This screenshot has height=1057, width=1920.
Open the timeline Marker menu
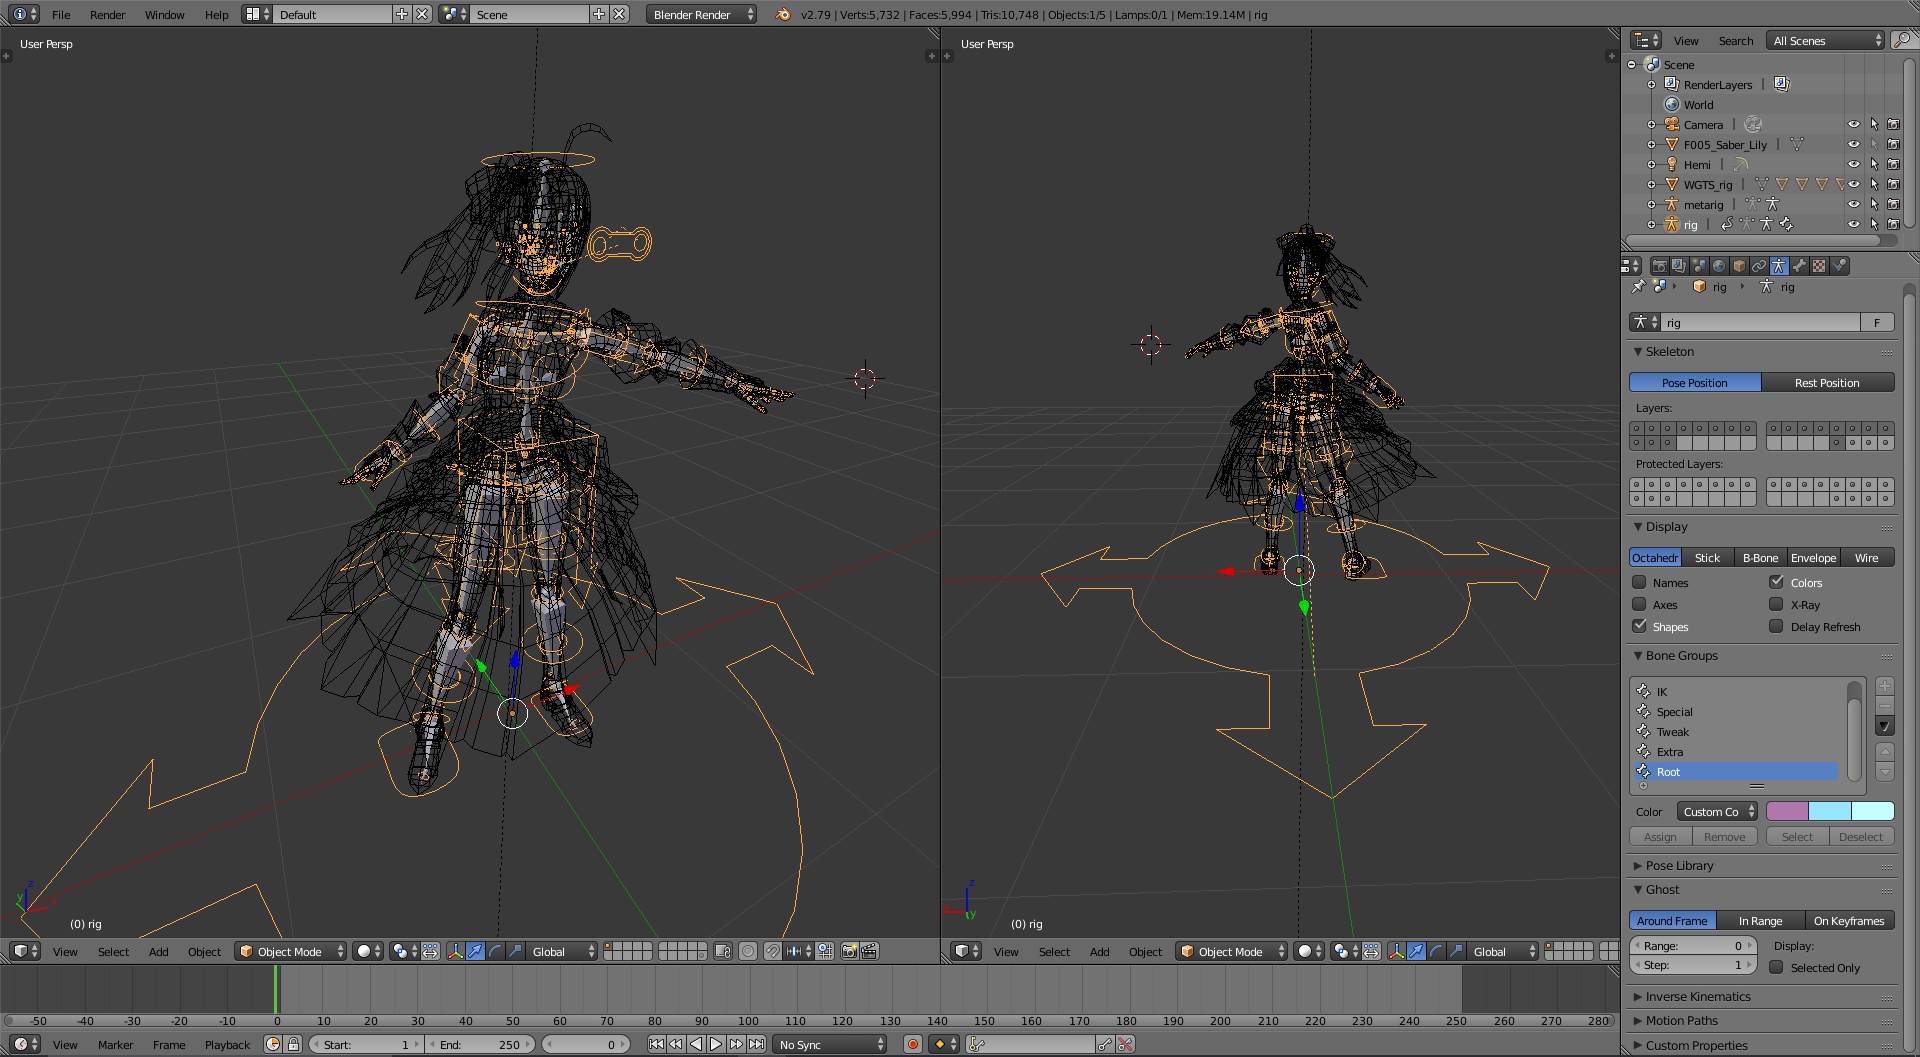pos(115,1044)
